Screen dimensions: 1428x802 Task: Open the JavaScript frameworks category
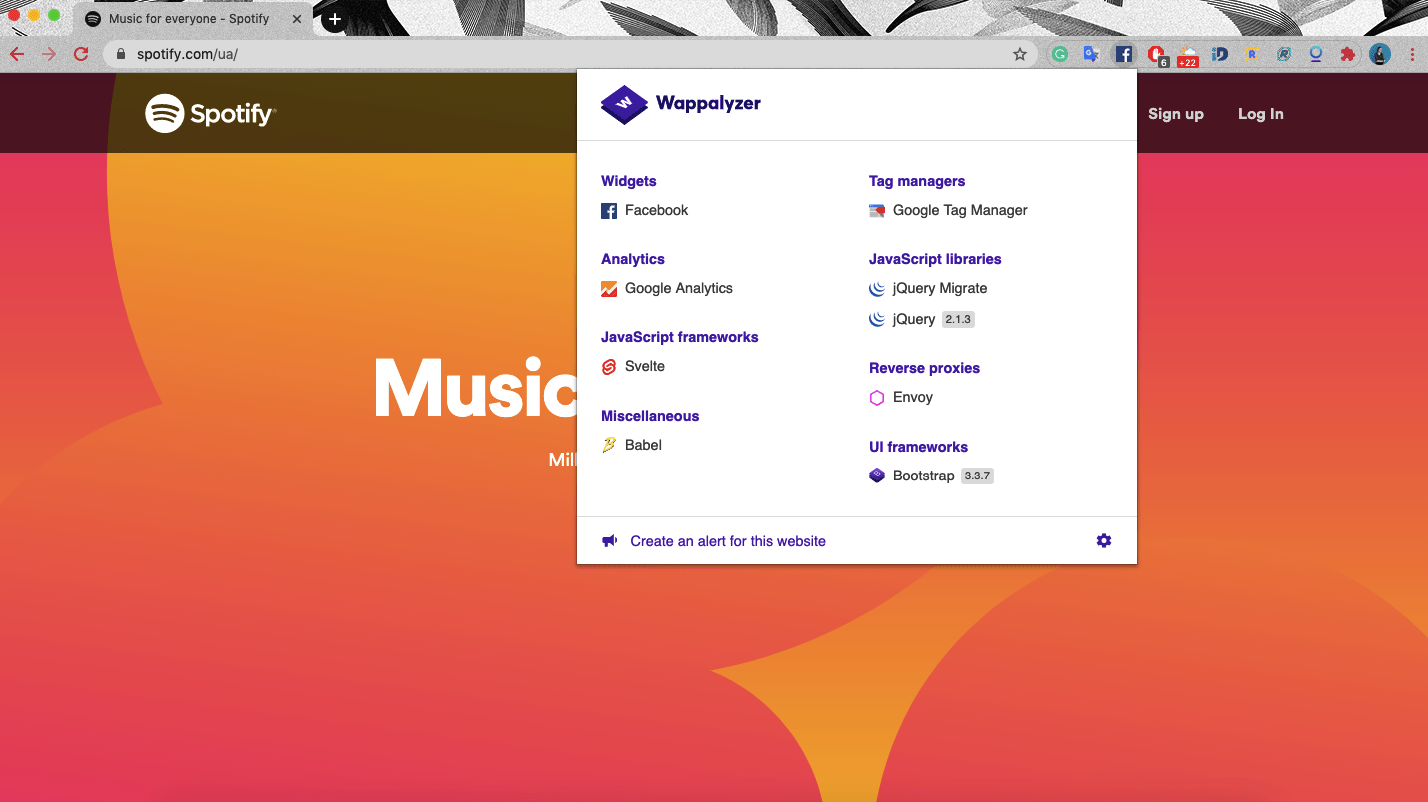coord(680,337)
